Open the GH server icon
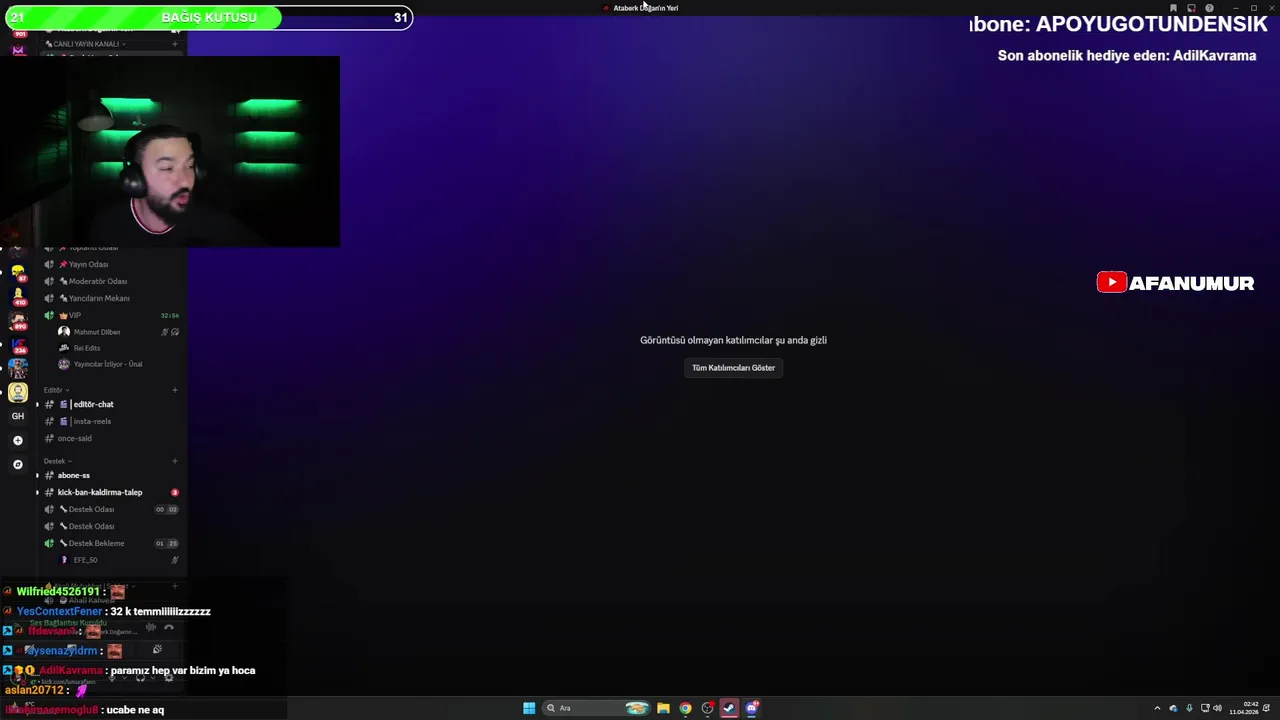This screenshot has height=720, width=1280. click(17, 416)
